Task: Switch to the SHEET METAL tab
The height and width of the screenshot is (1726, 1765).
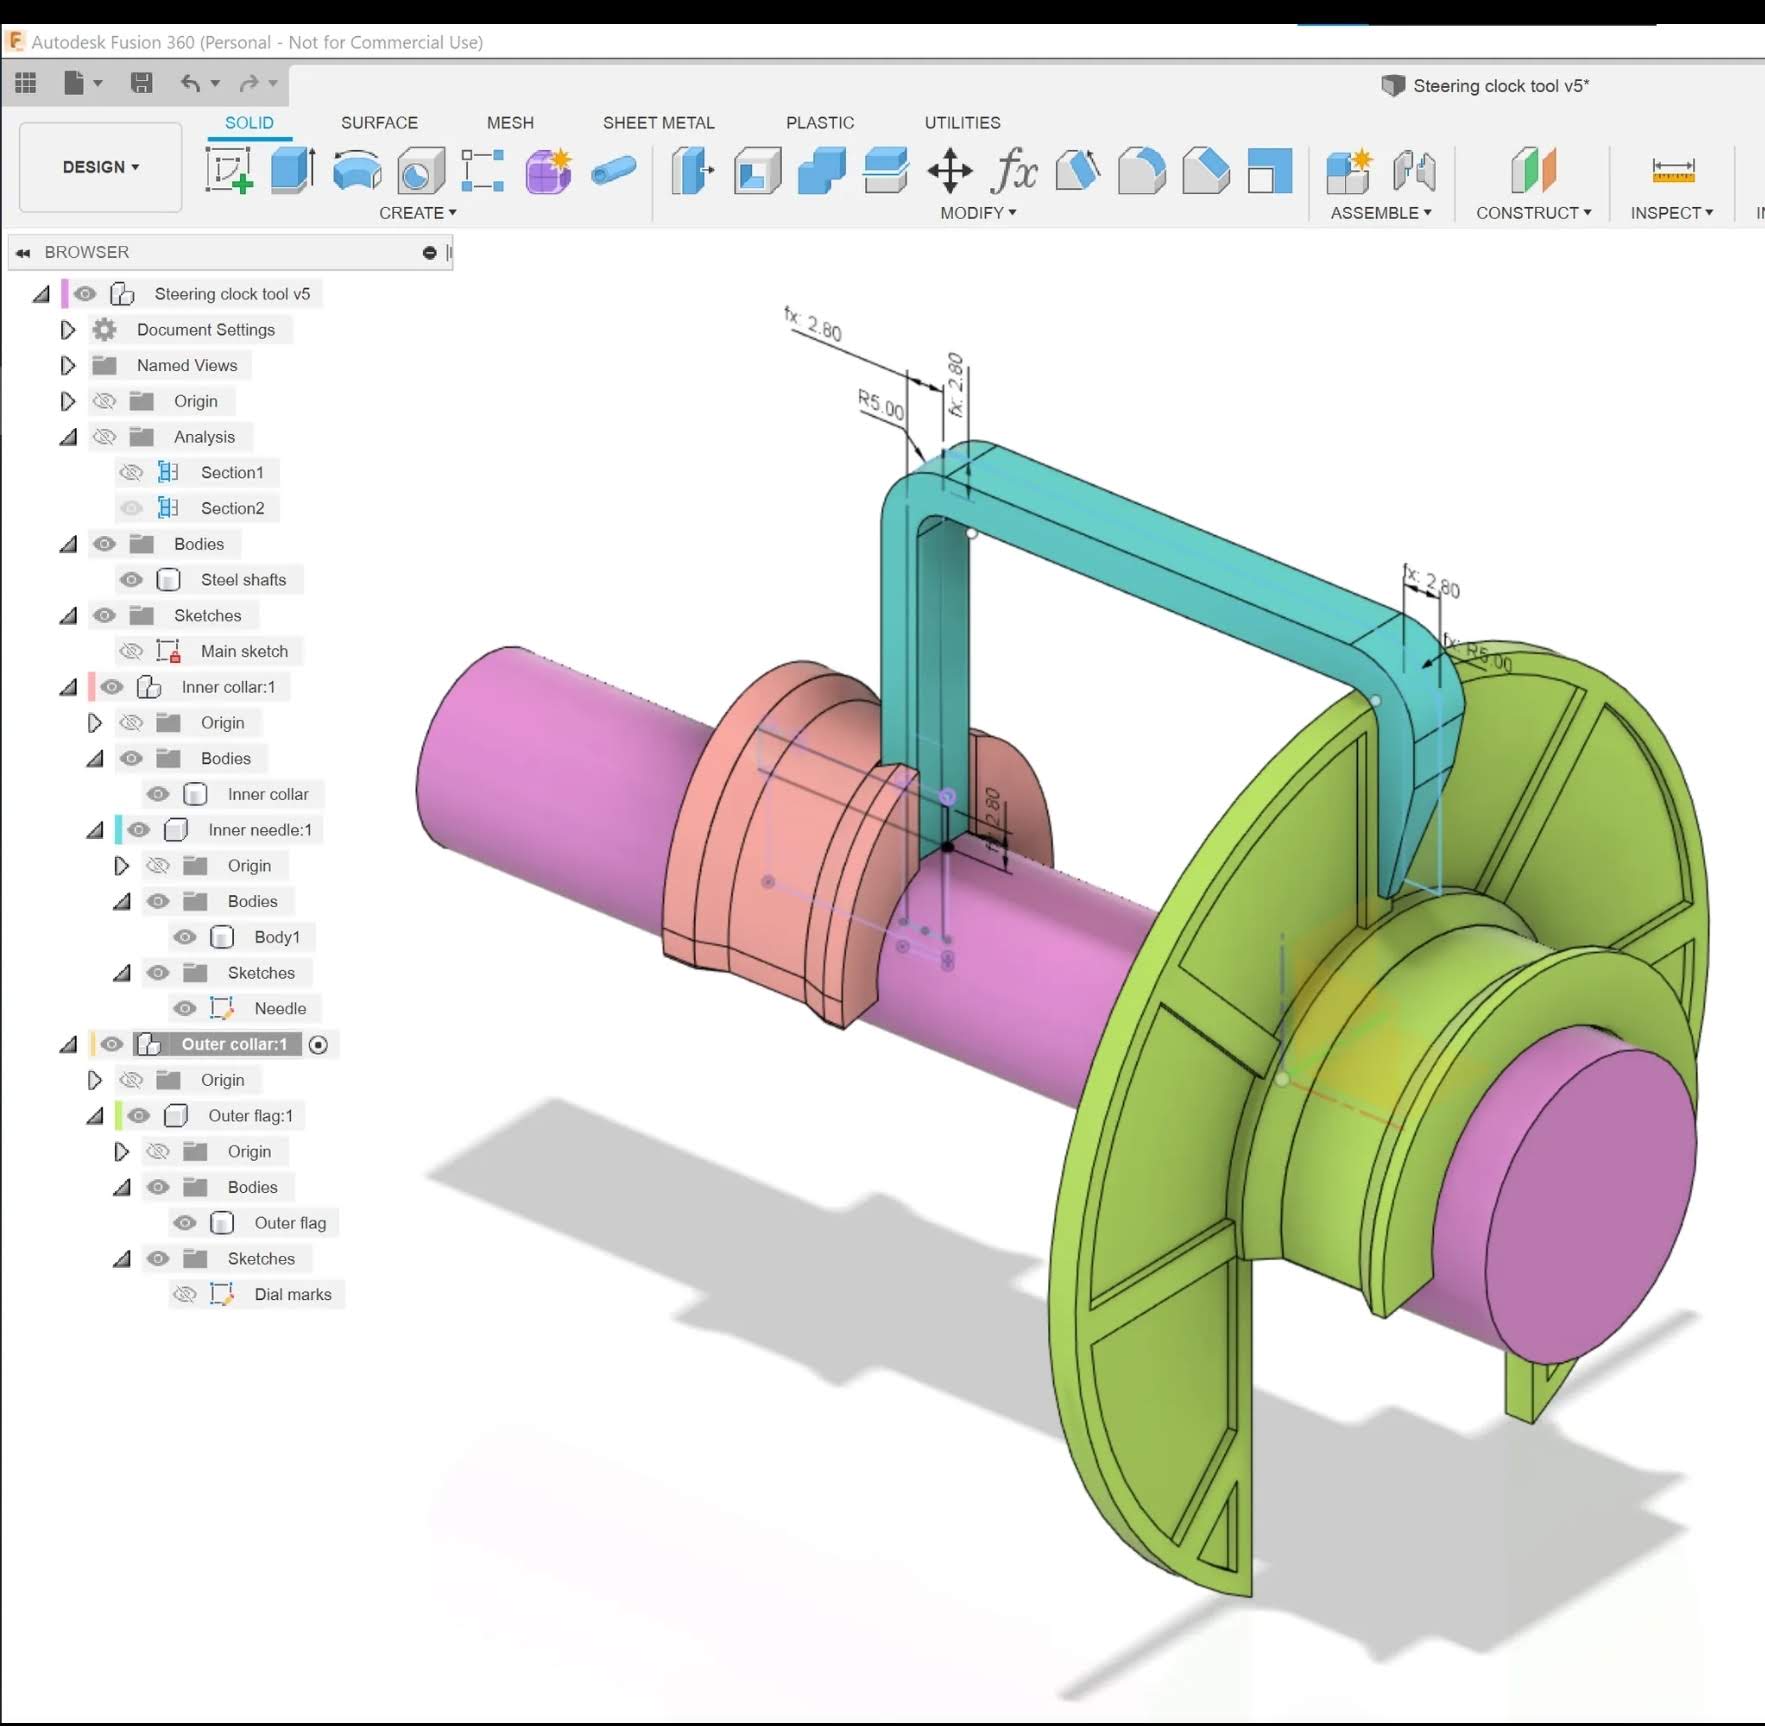Action: coord(658,123)
